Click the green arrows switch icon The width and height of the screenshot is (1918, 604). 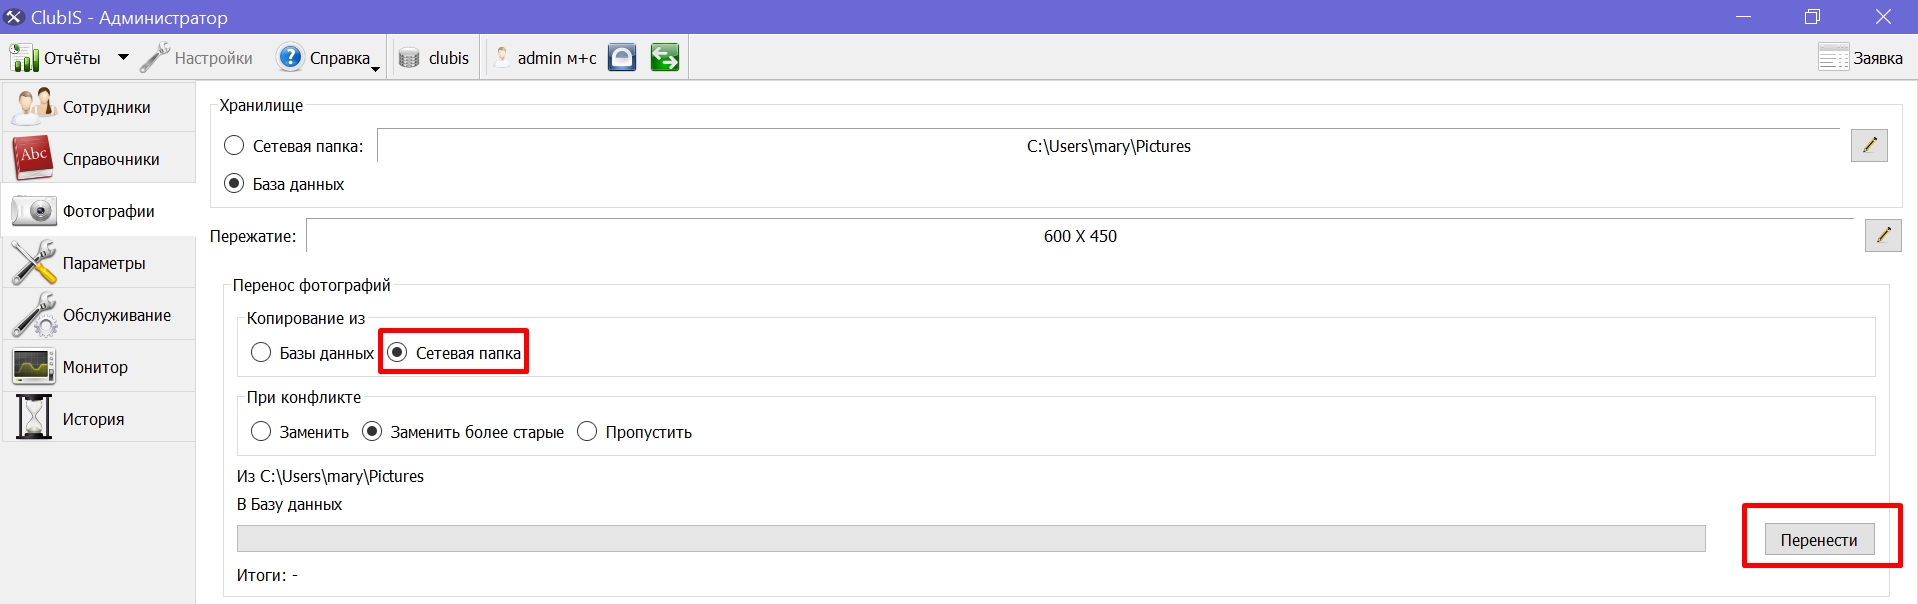(665, 58)
